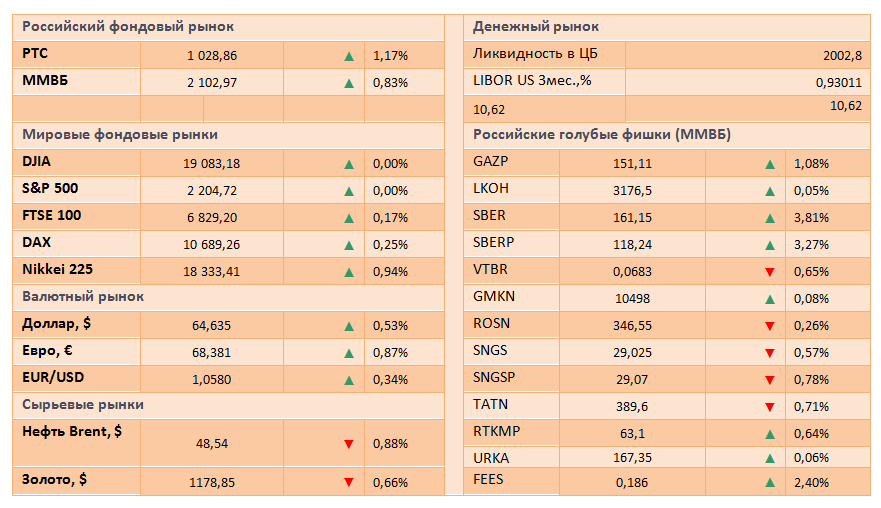Viewport: 881px width, 508px height.
Task: Click the red down arrow for VTBR
Action: (769, 272)
